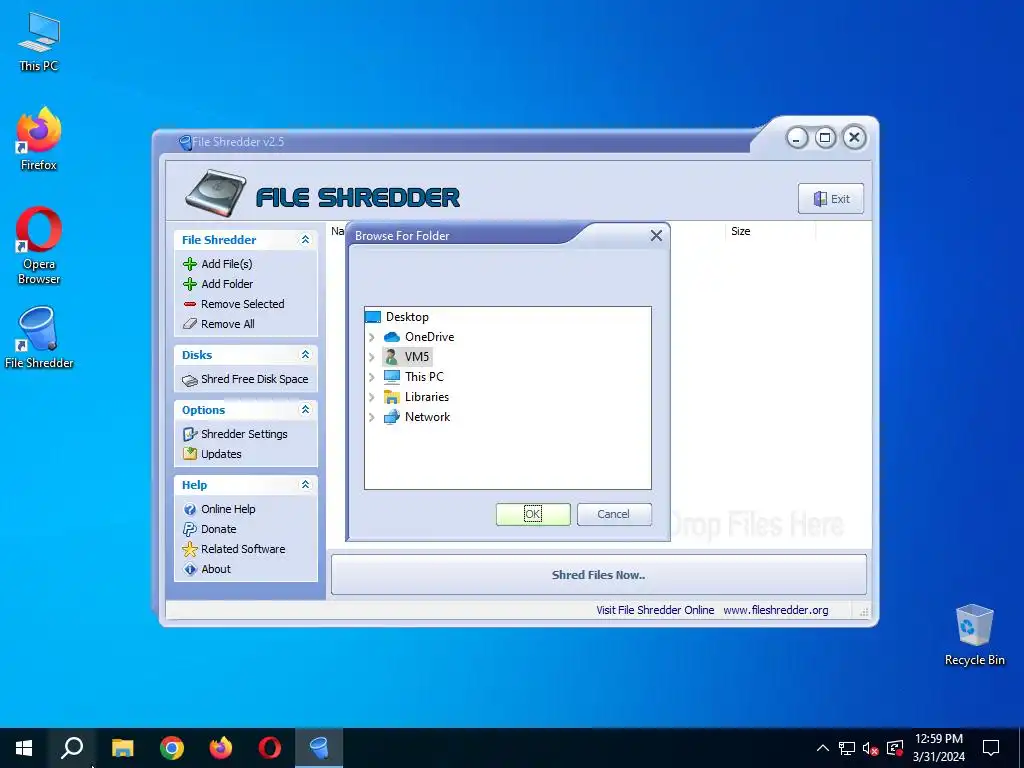Click the disk icon beside Shred Free Disk Space
Image resolution: width=1024 pixels, height=768 pixels.
(x=190, y=380)
